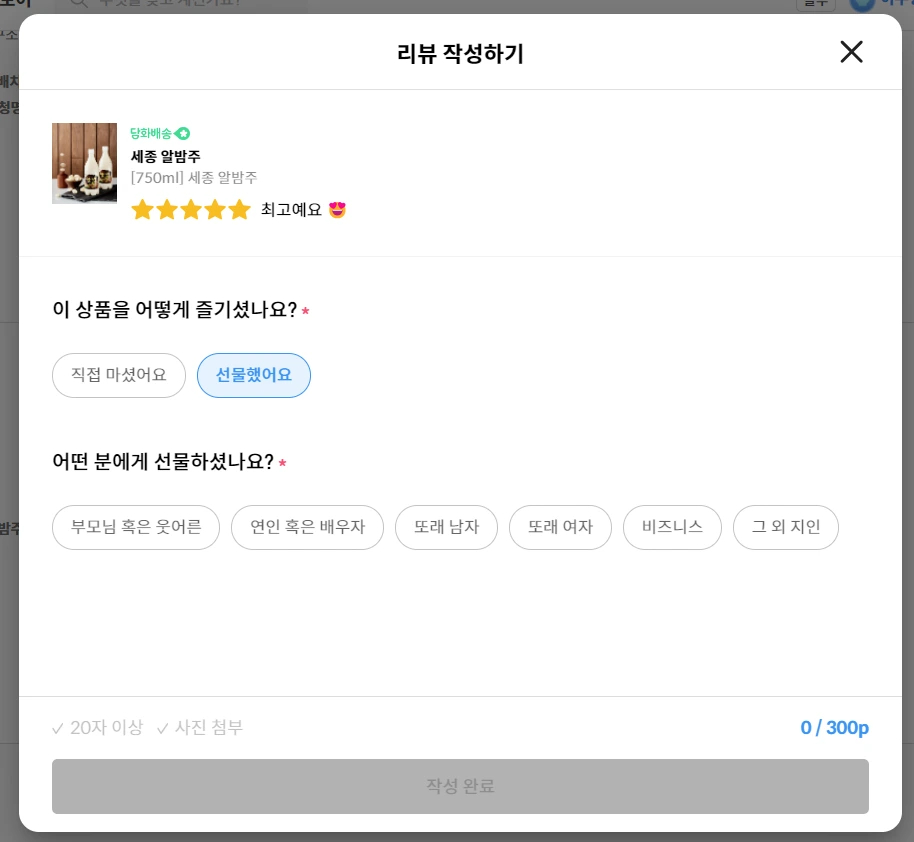
Task: Open the 세종 알밤주 product thumbnail
Action: point(85,163)
